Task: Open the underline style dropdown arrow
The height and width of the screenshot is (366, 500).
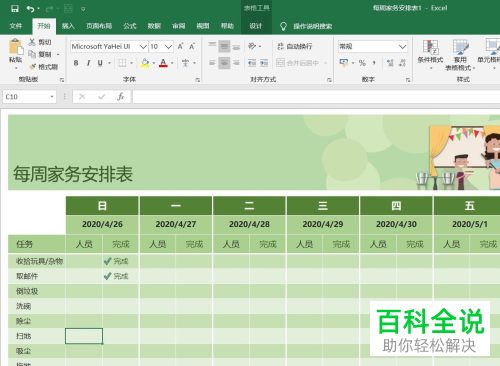Action: [x=109, y=63]
